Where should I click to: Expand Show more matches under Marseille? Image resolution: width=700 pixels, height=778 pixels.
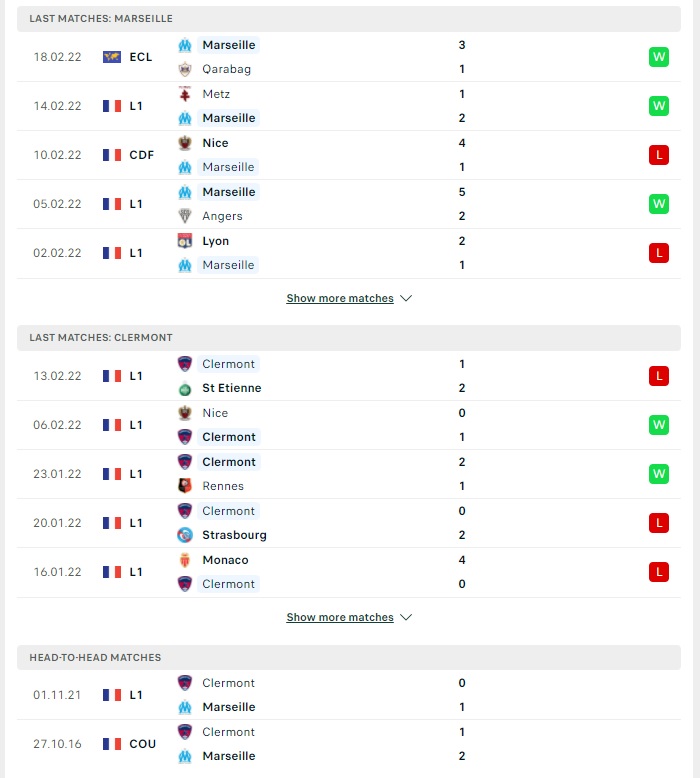click(340, 298)
